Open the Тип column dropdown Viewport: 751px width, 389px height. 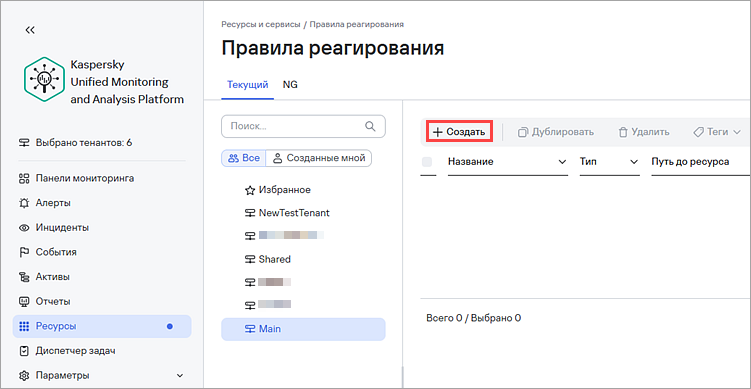(634, 162)
